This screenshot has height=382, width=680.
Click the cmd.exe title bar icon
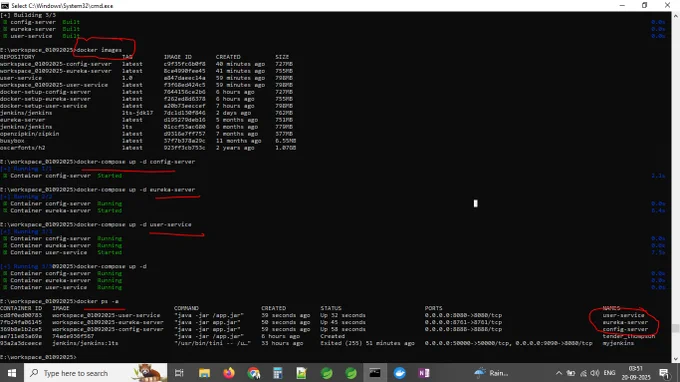[4, 6]
